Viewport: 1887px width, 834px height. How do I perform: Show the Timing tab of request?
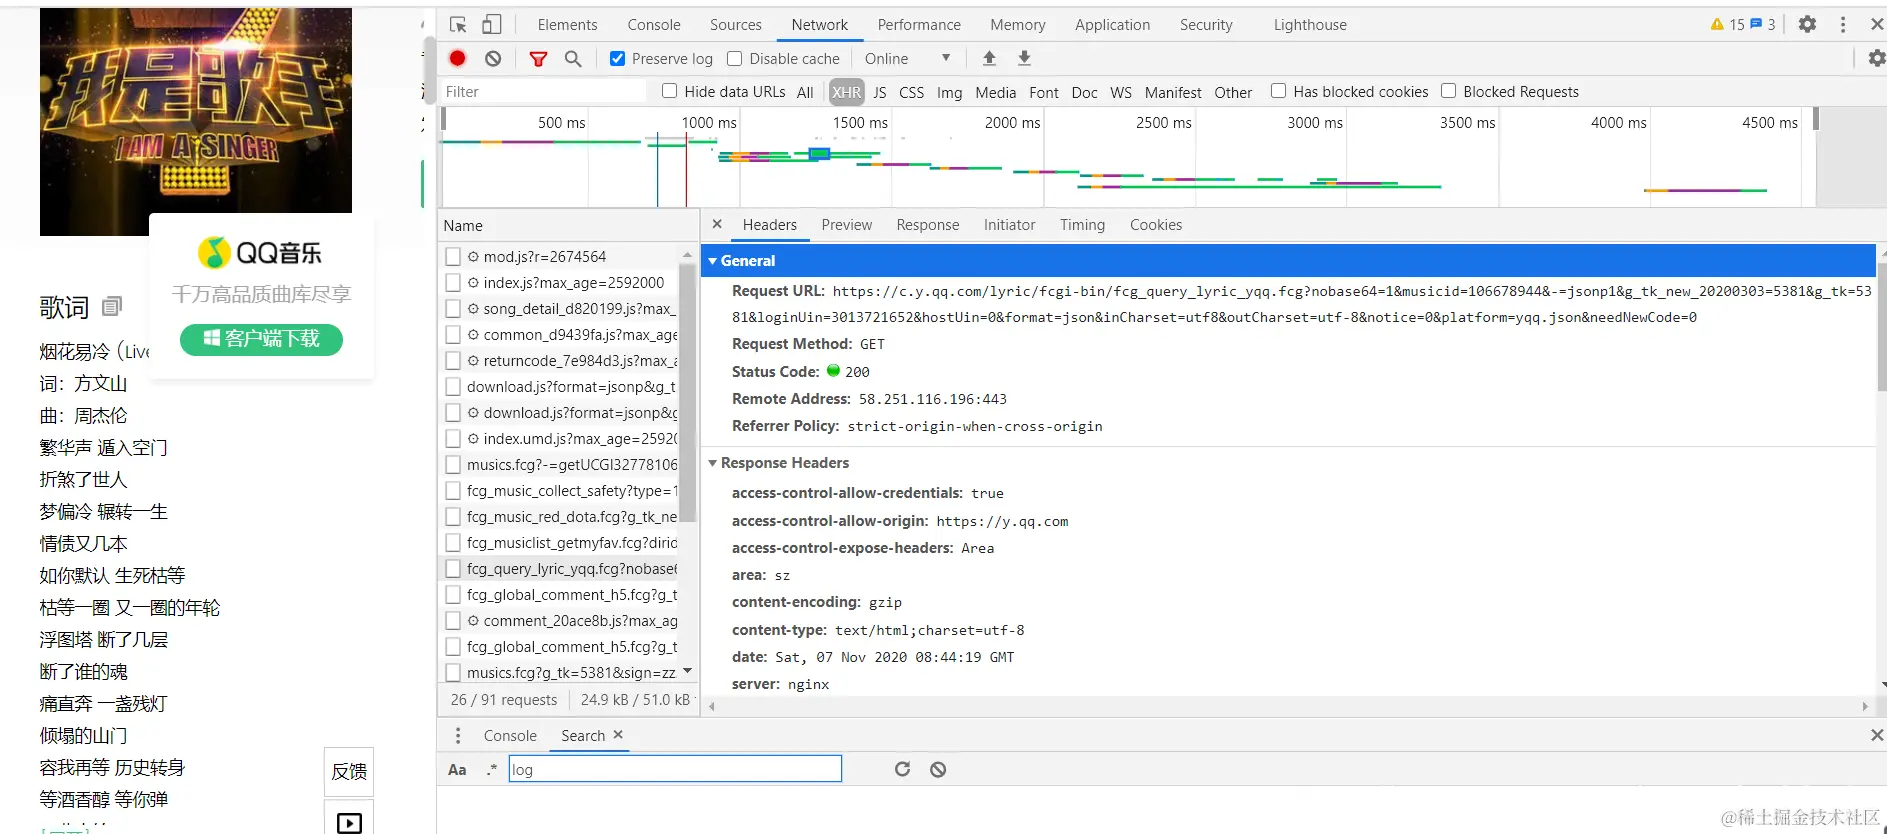[1083, 225]
